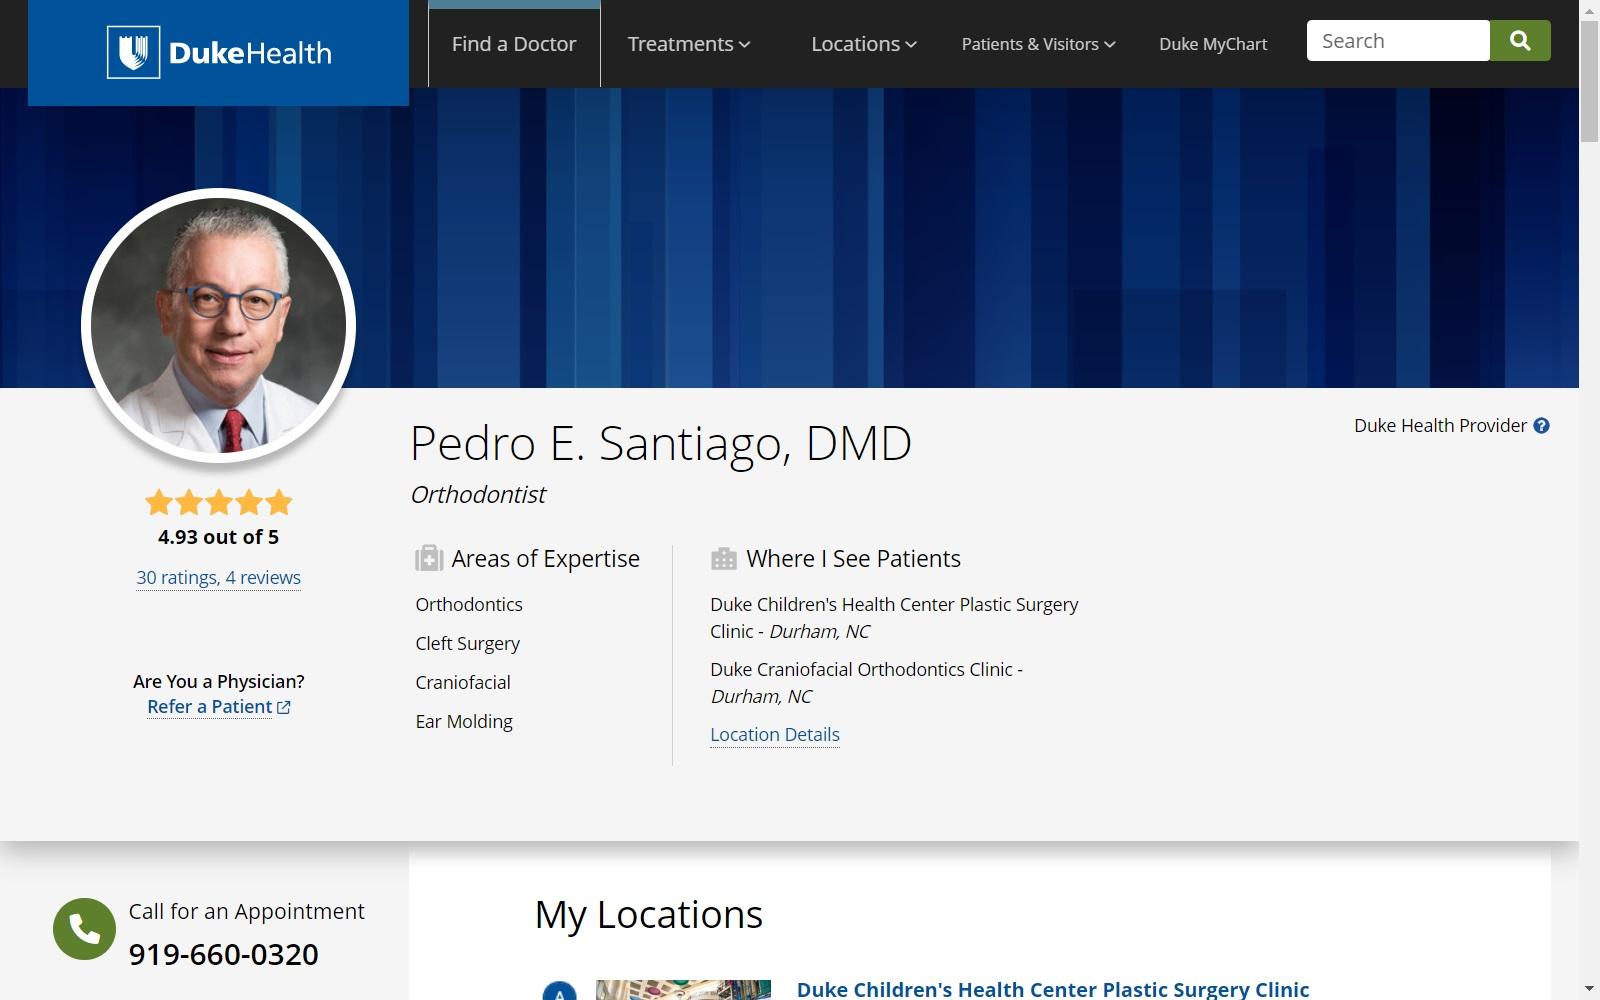Click the external link icon beside Refer a Patient
This screenshot has height=1000, width=1600.
click(x=284, y=707)
